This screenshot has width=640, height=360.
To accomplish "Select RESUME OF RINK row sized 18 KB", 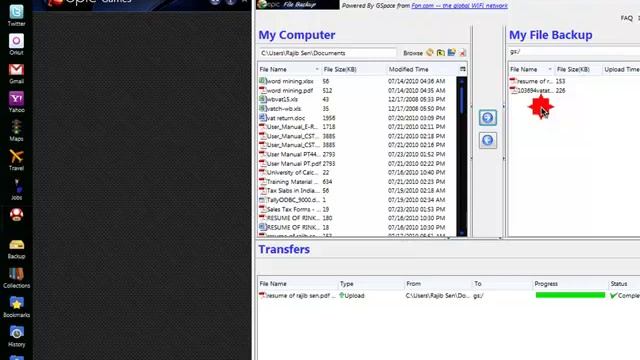I will (357, 227).
